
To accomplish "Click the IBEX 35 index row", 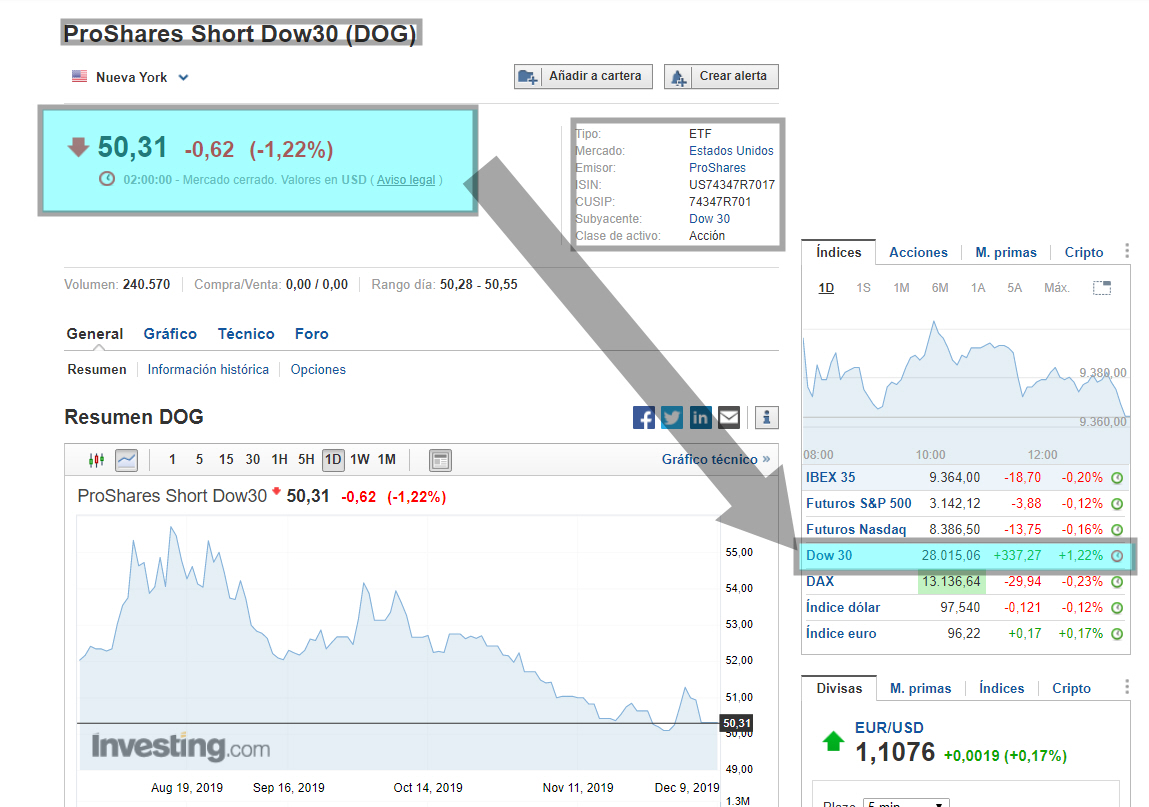I will coord(831,477).
